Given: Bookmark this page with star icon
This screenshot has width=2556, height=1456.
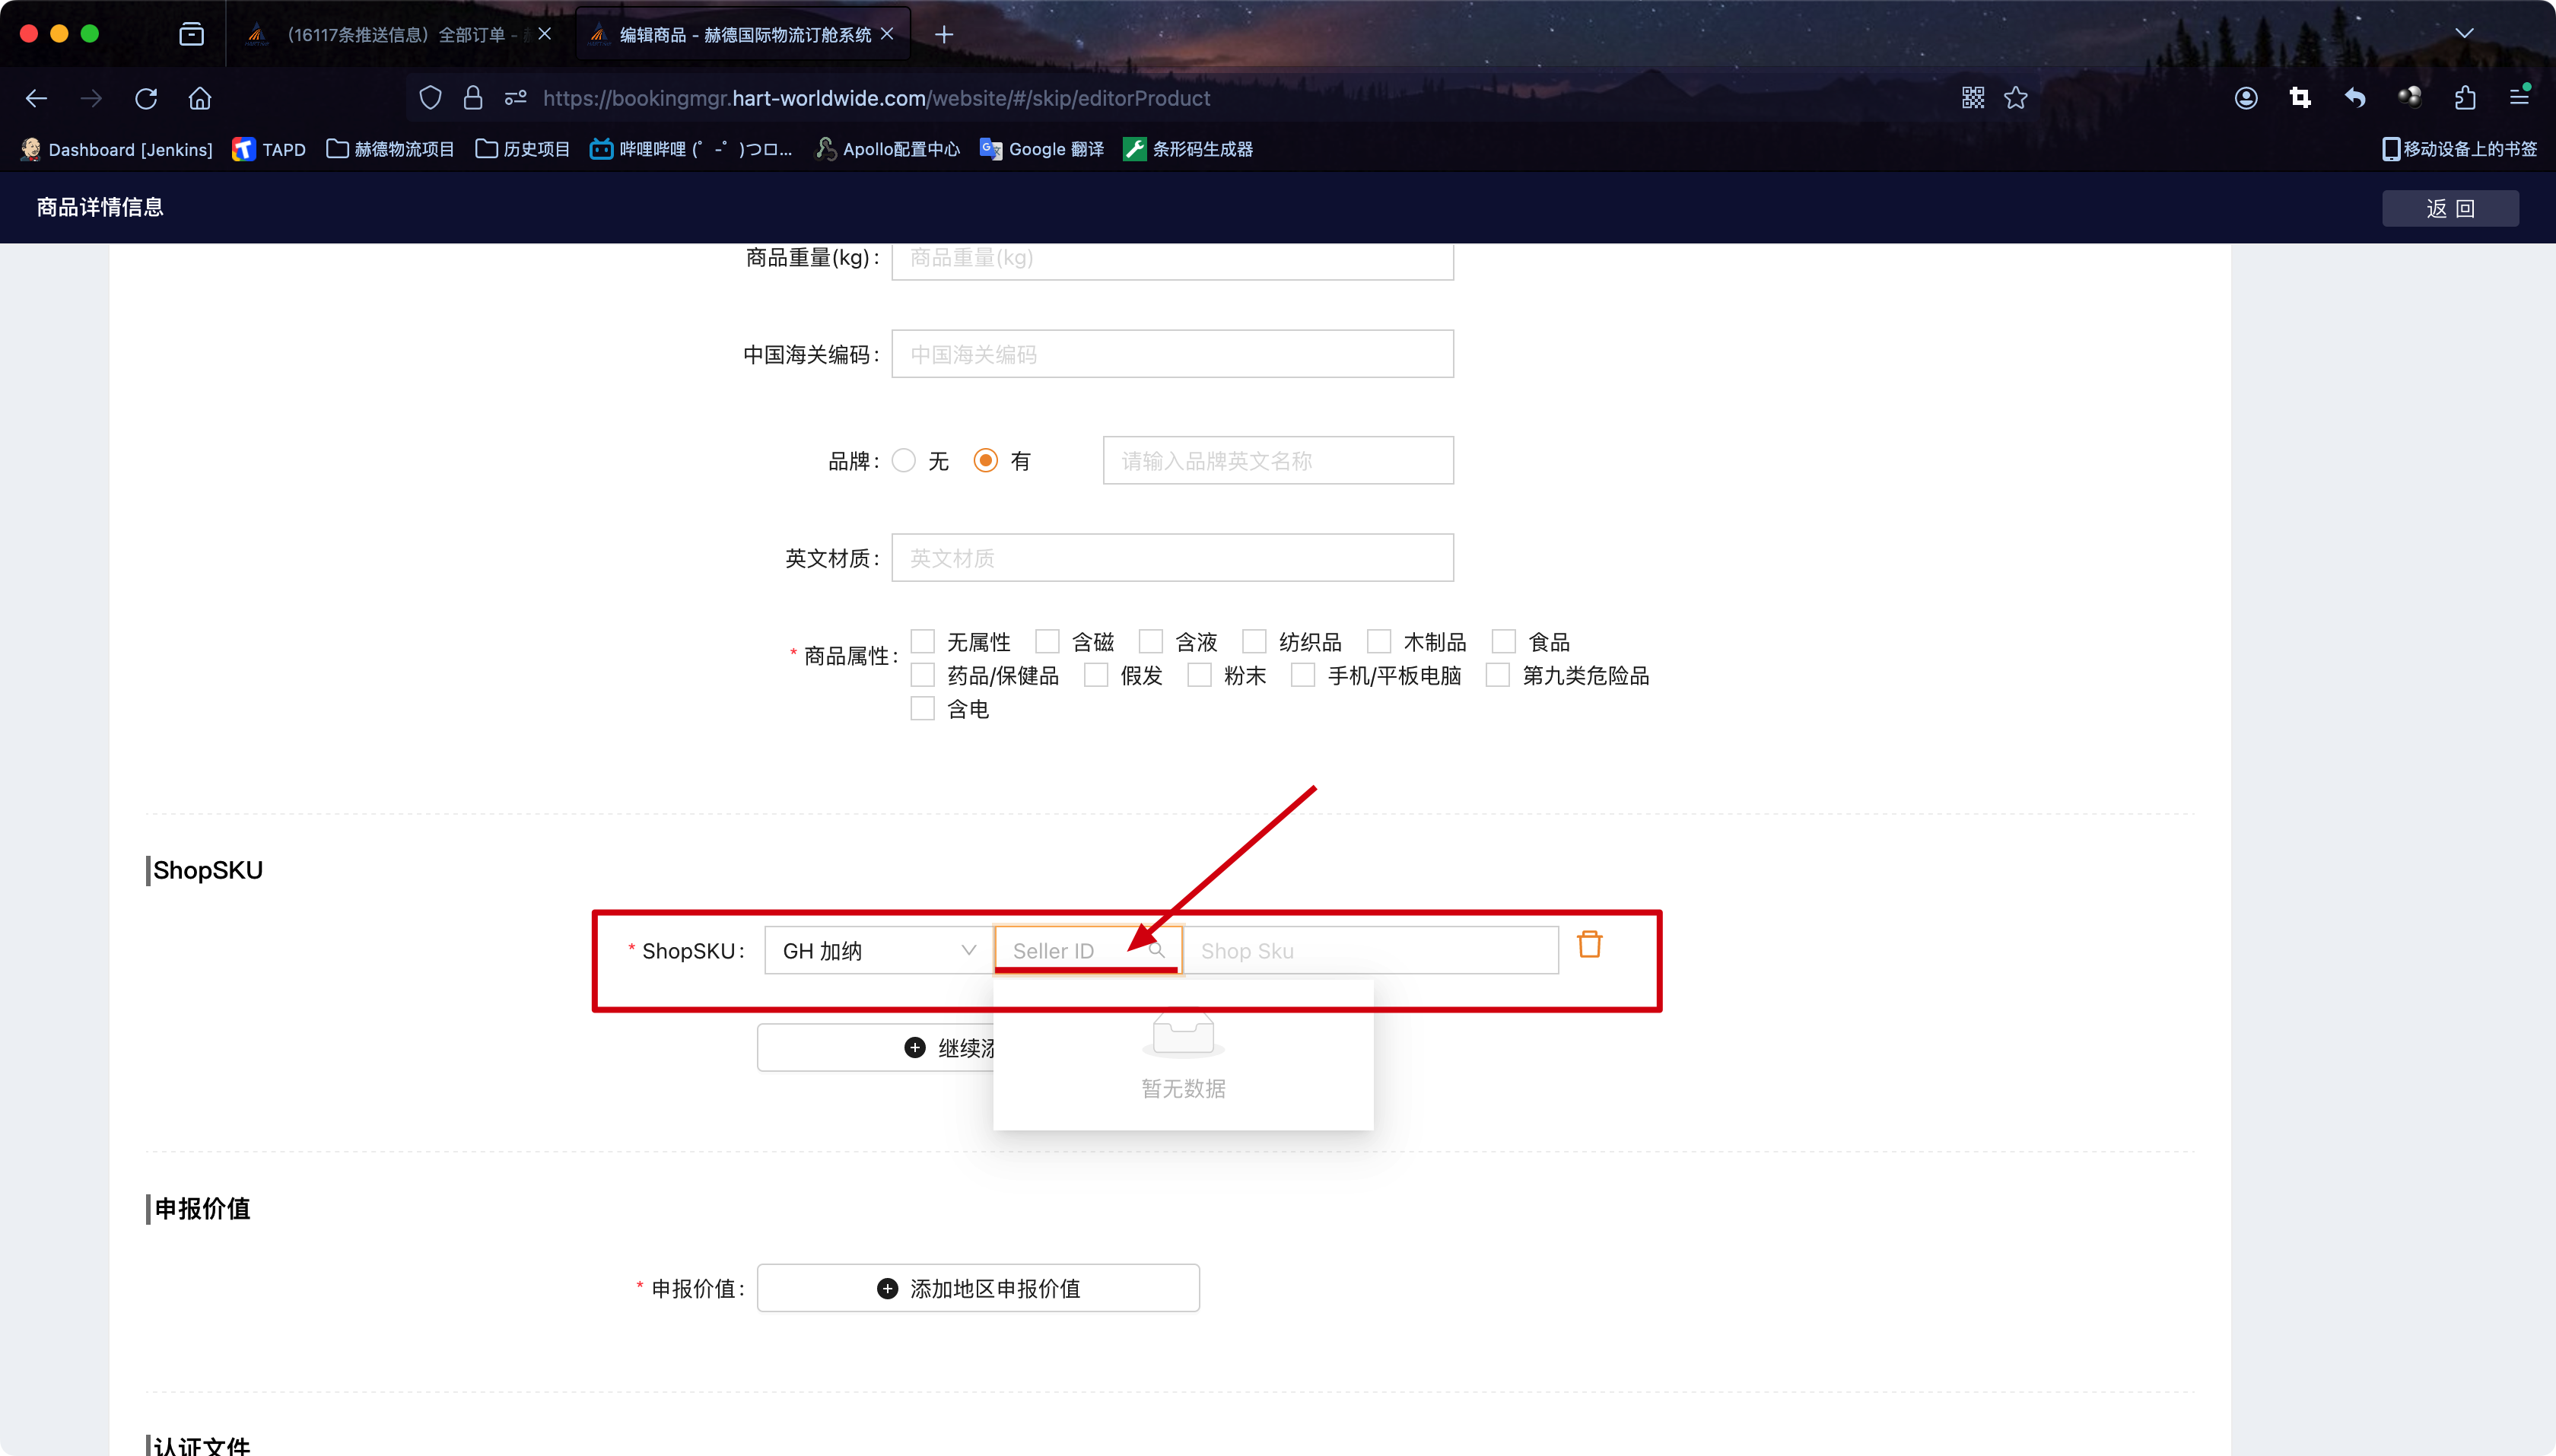Looking at the screenshot, I should pos(2016,98).
